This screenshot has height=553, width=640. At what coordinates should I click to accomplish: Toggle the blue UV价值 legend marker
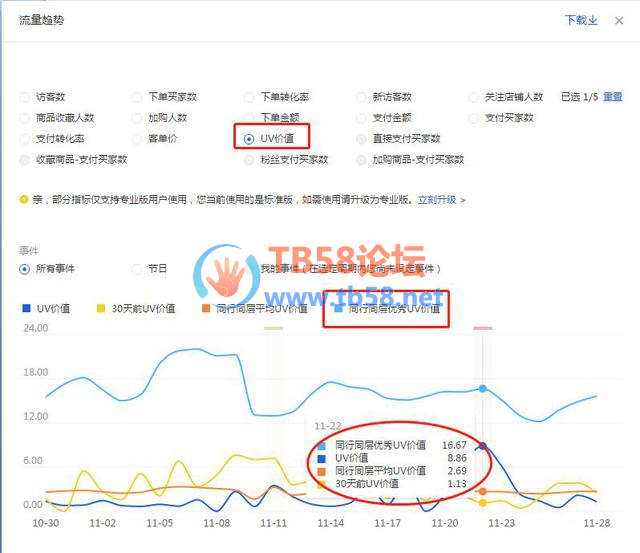tap(25, 309)
